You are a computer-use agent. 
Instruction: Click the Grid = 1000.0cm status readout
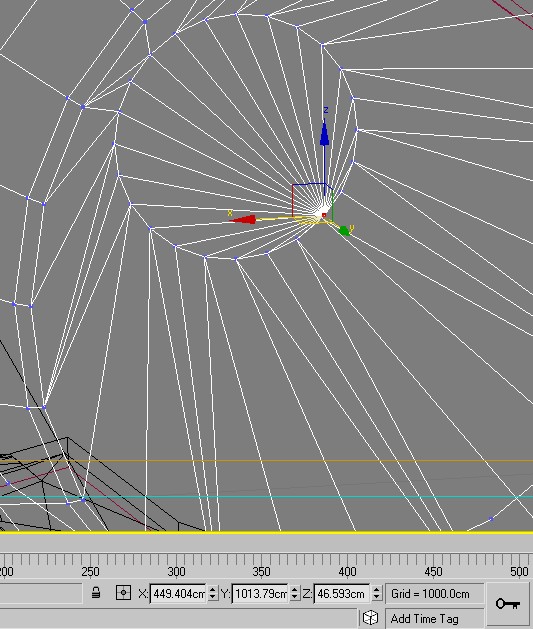click(434, 594)
